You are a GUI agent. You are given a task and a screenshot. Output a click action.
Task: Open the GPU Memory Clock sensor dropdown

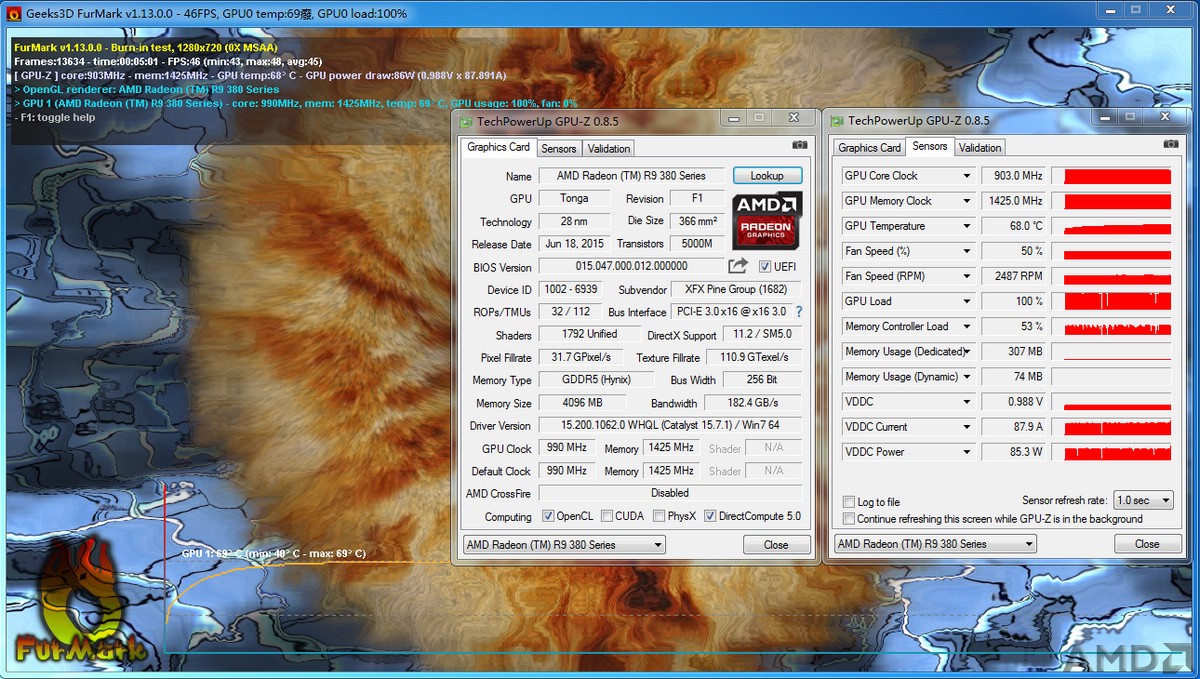967,201
